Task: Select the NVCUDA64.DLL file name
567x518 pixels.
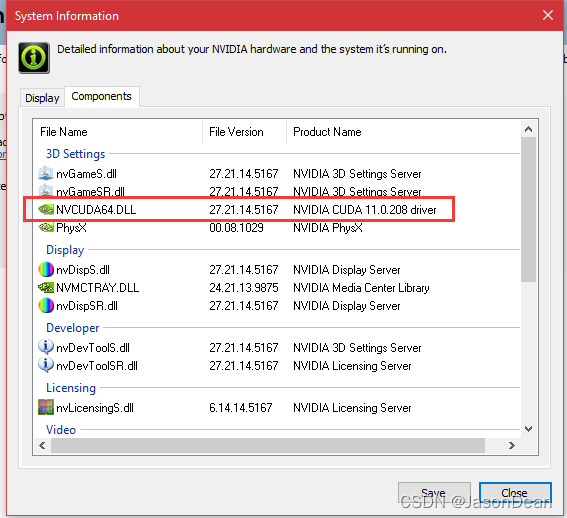Action: [x=96, y=210]
